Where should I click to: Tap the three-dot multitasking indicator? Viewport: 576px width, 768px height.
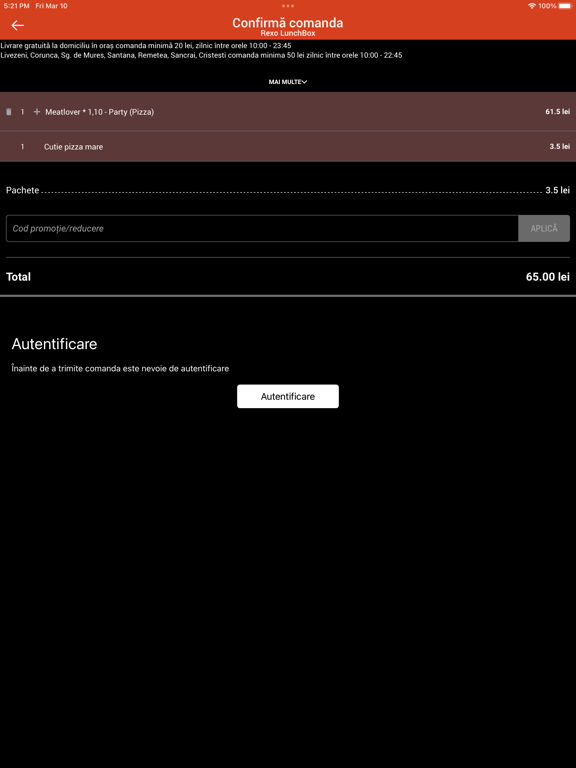(x=288, y=6)
